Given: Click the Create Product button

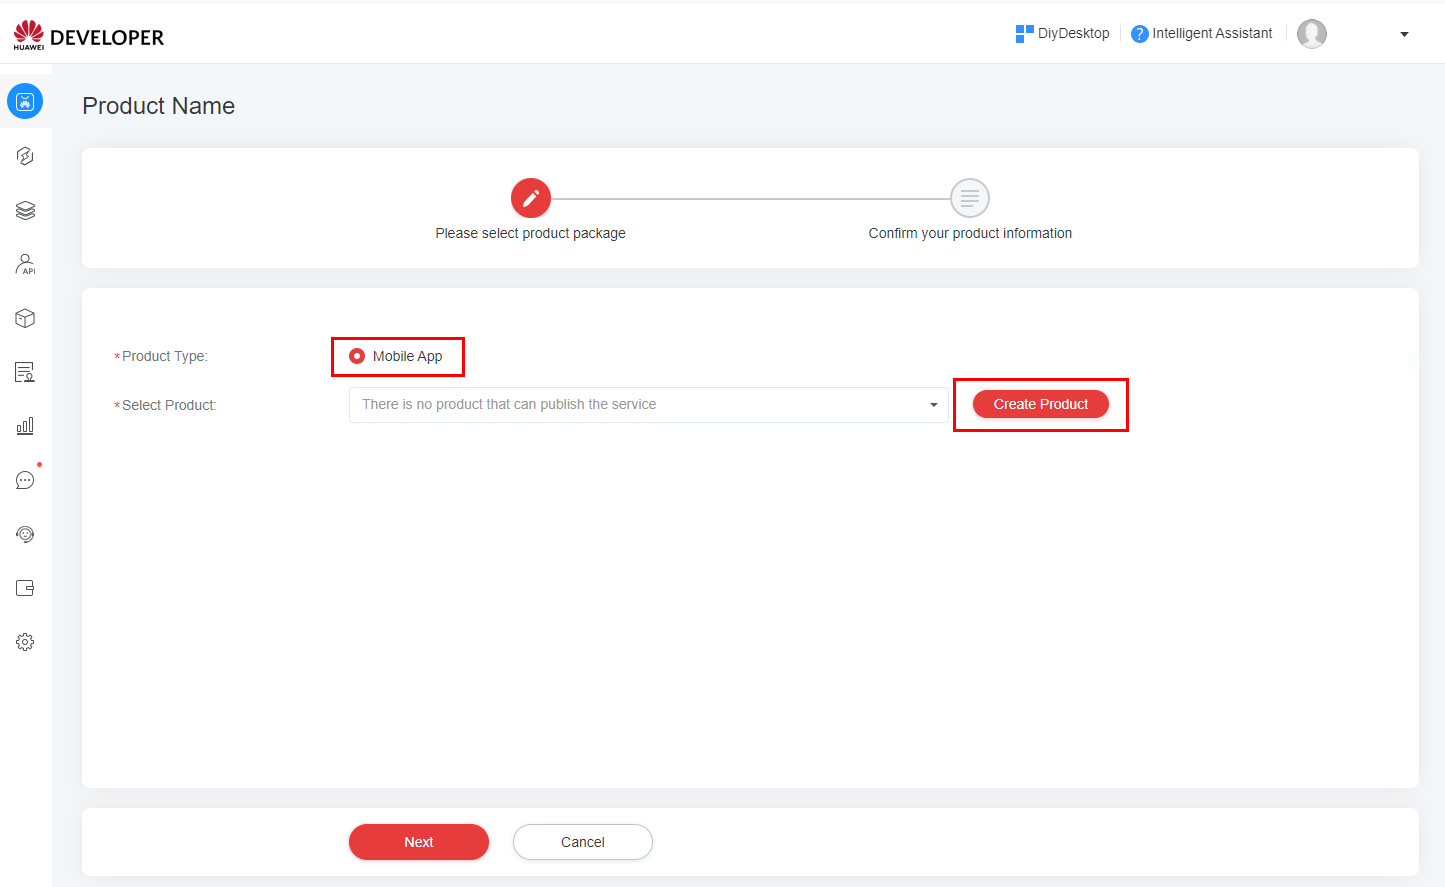Looking at the screenshot, I should tap(1041, 404).
